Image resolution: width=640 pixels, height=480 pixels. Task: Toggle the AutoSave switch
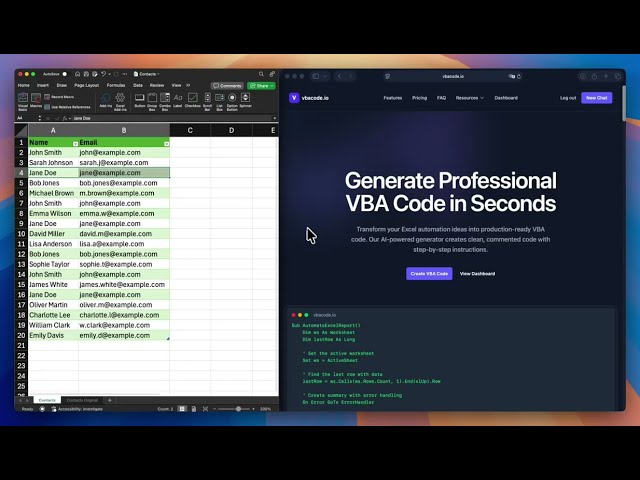(64, 74)
